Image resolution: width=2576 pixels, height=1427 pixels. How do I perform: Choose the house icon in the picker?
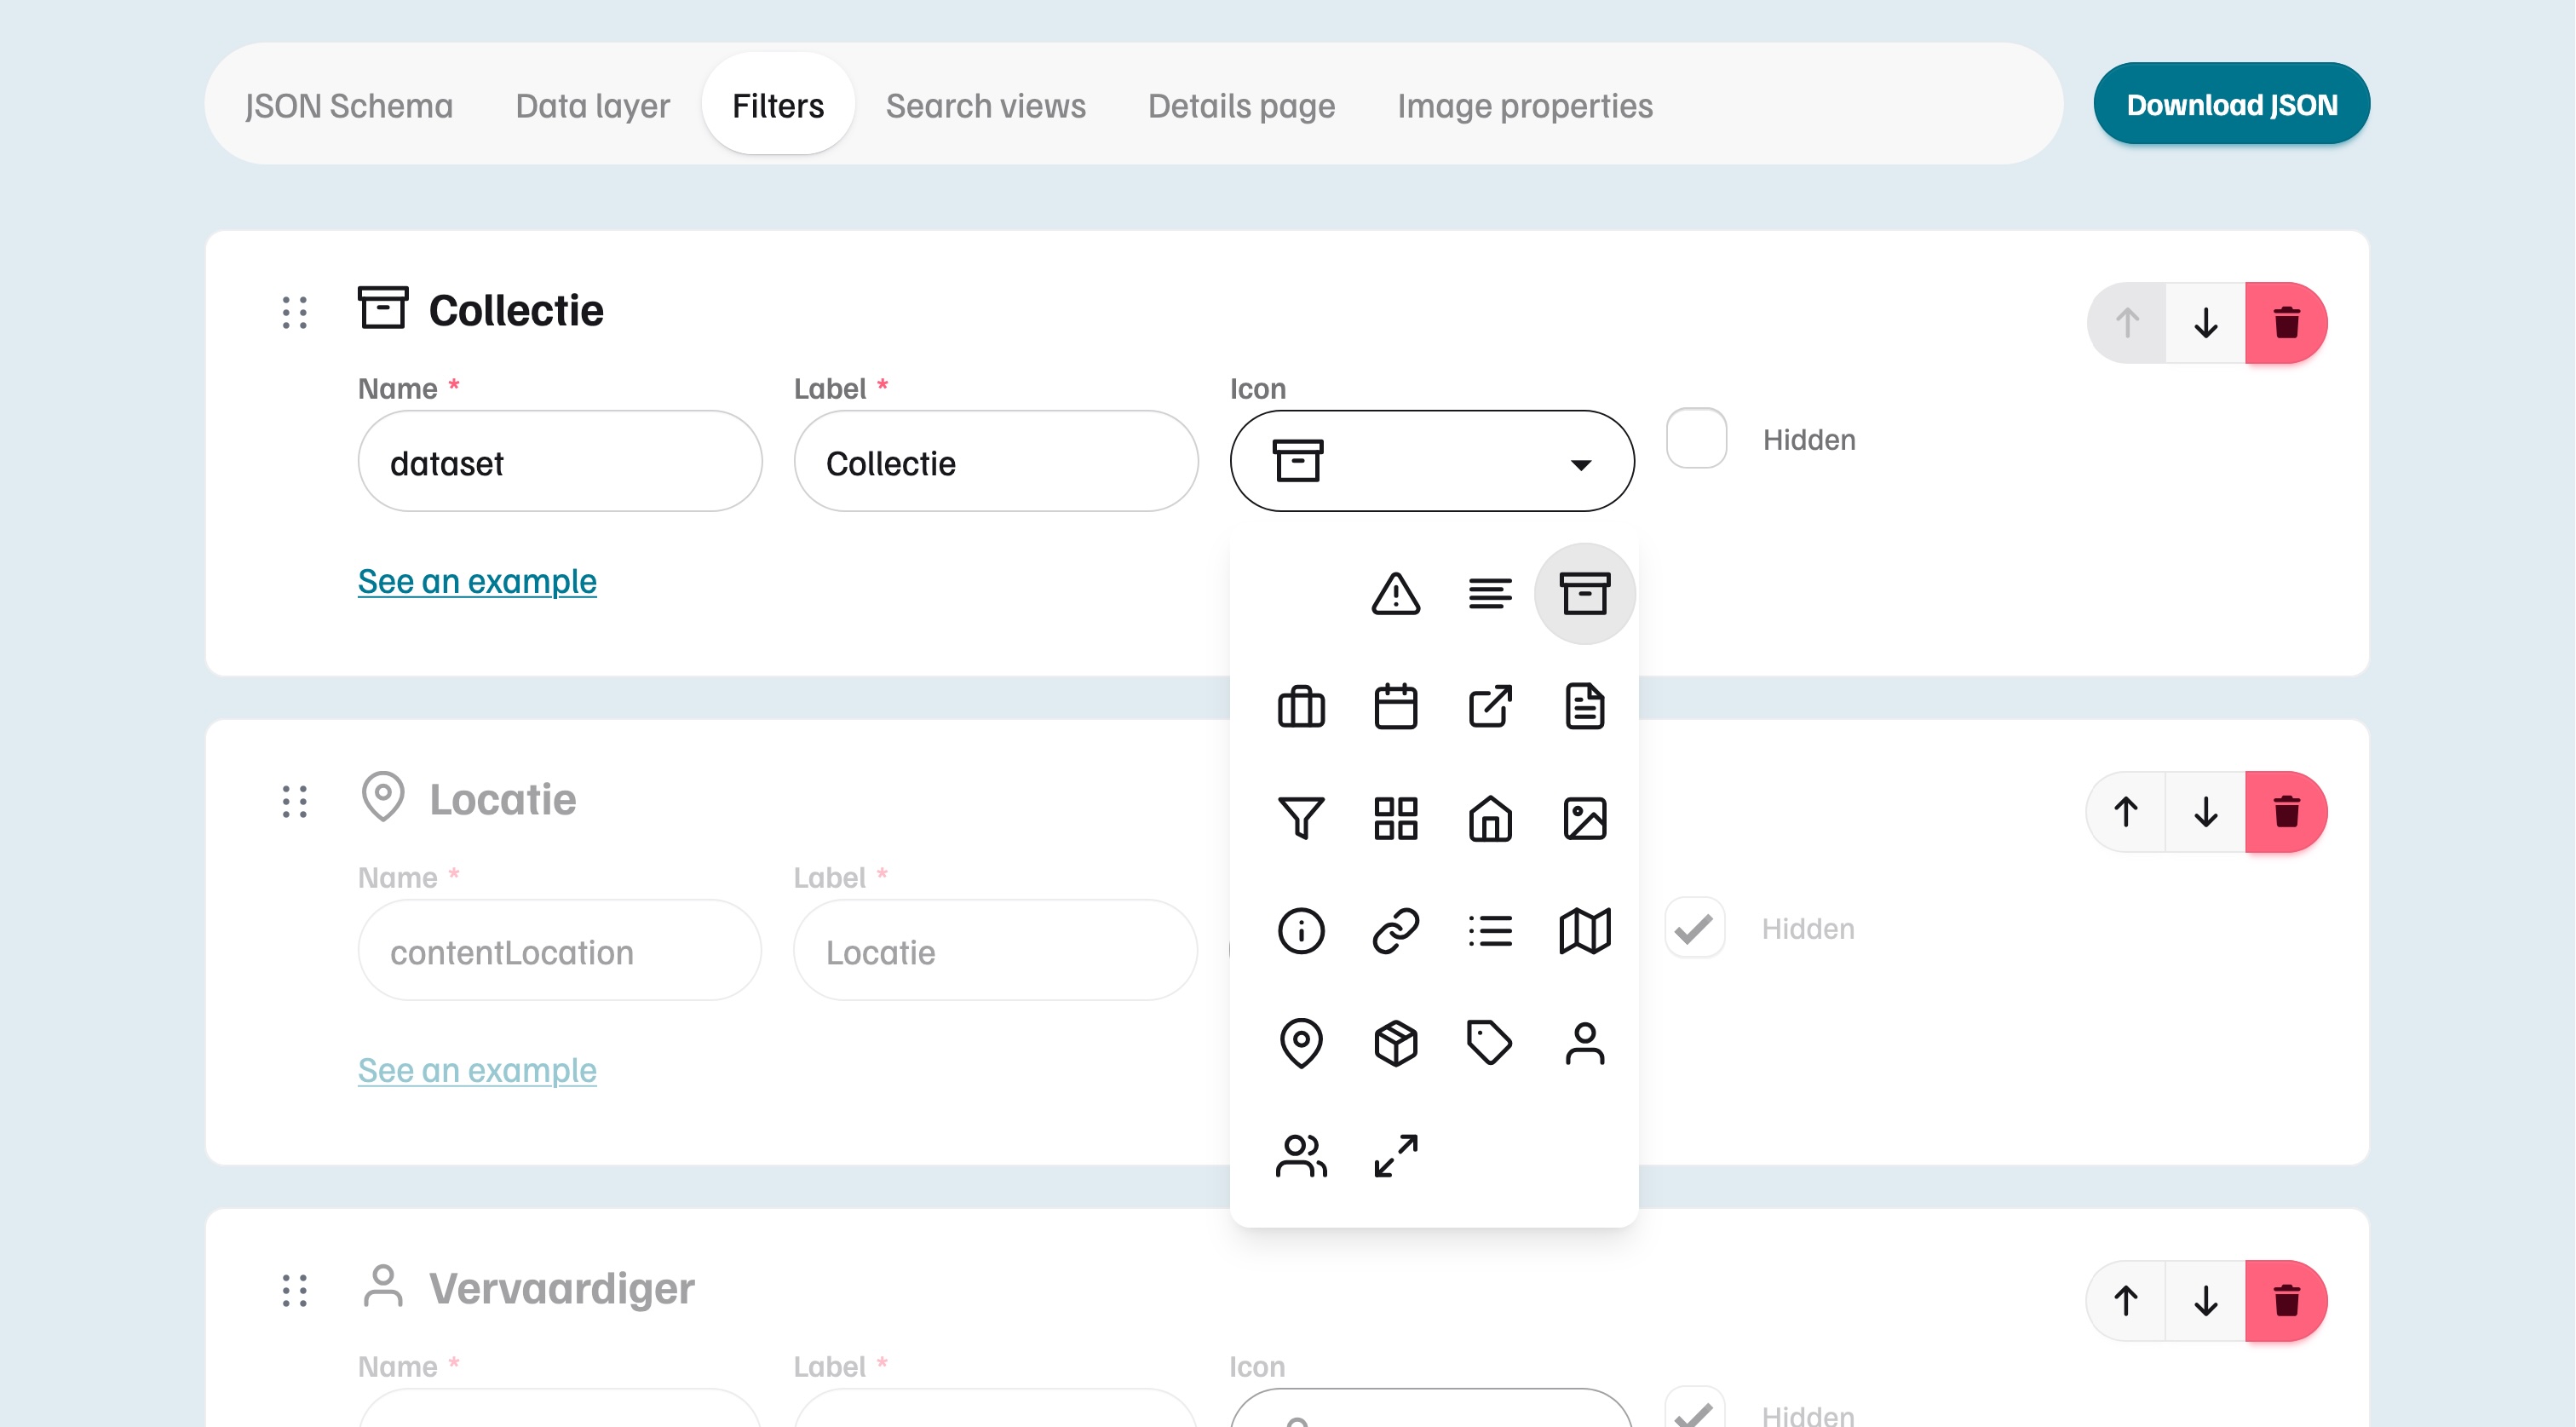[1490, 819]
